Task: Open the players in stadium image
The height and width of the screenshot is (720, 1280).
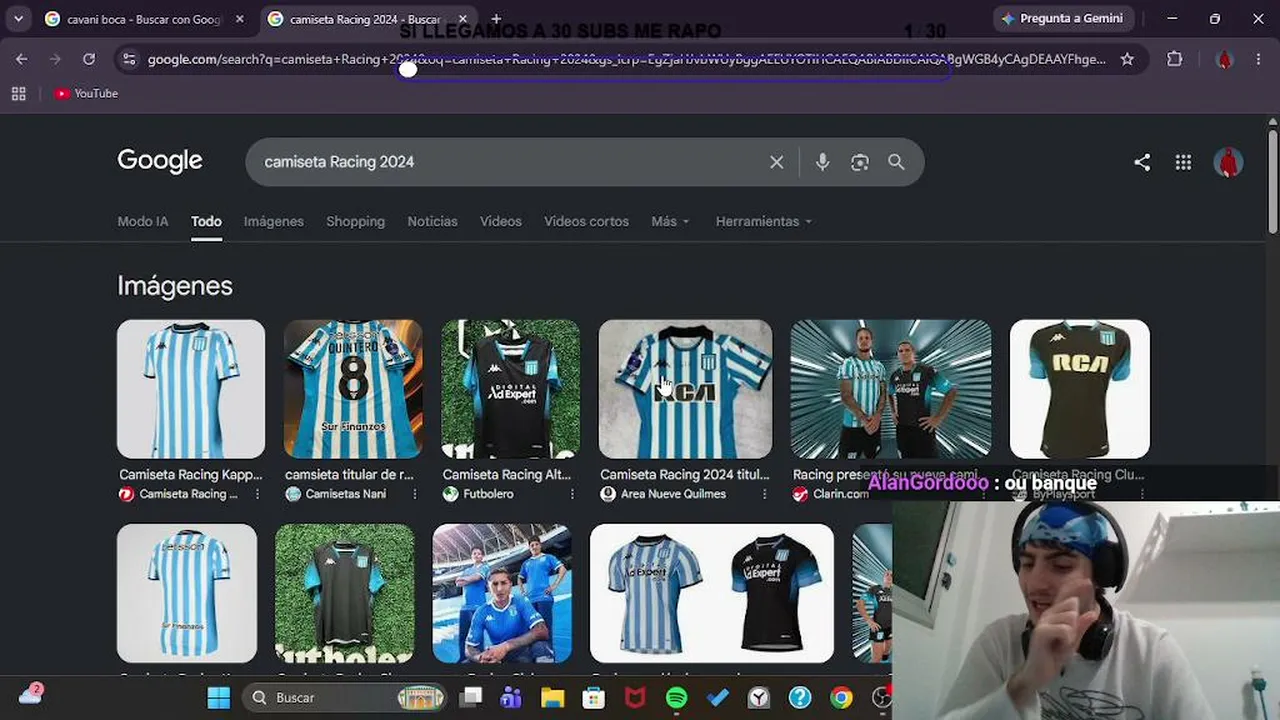Action: (502, 593)
